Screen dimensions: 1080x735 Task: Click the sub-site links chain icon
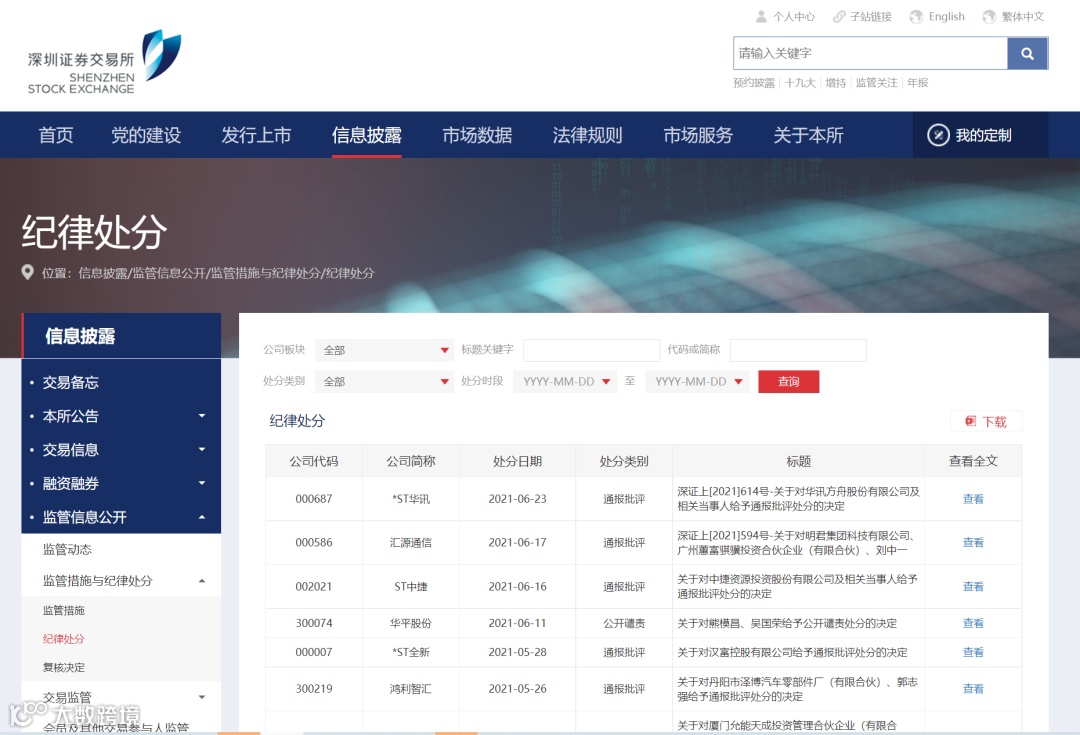[x=838, y=17]
